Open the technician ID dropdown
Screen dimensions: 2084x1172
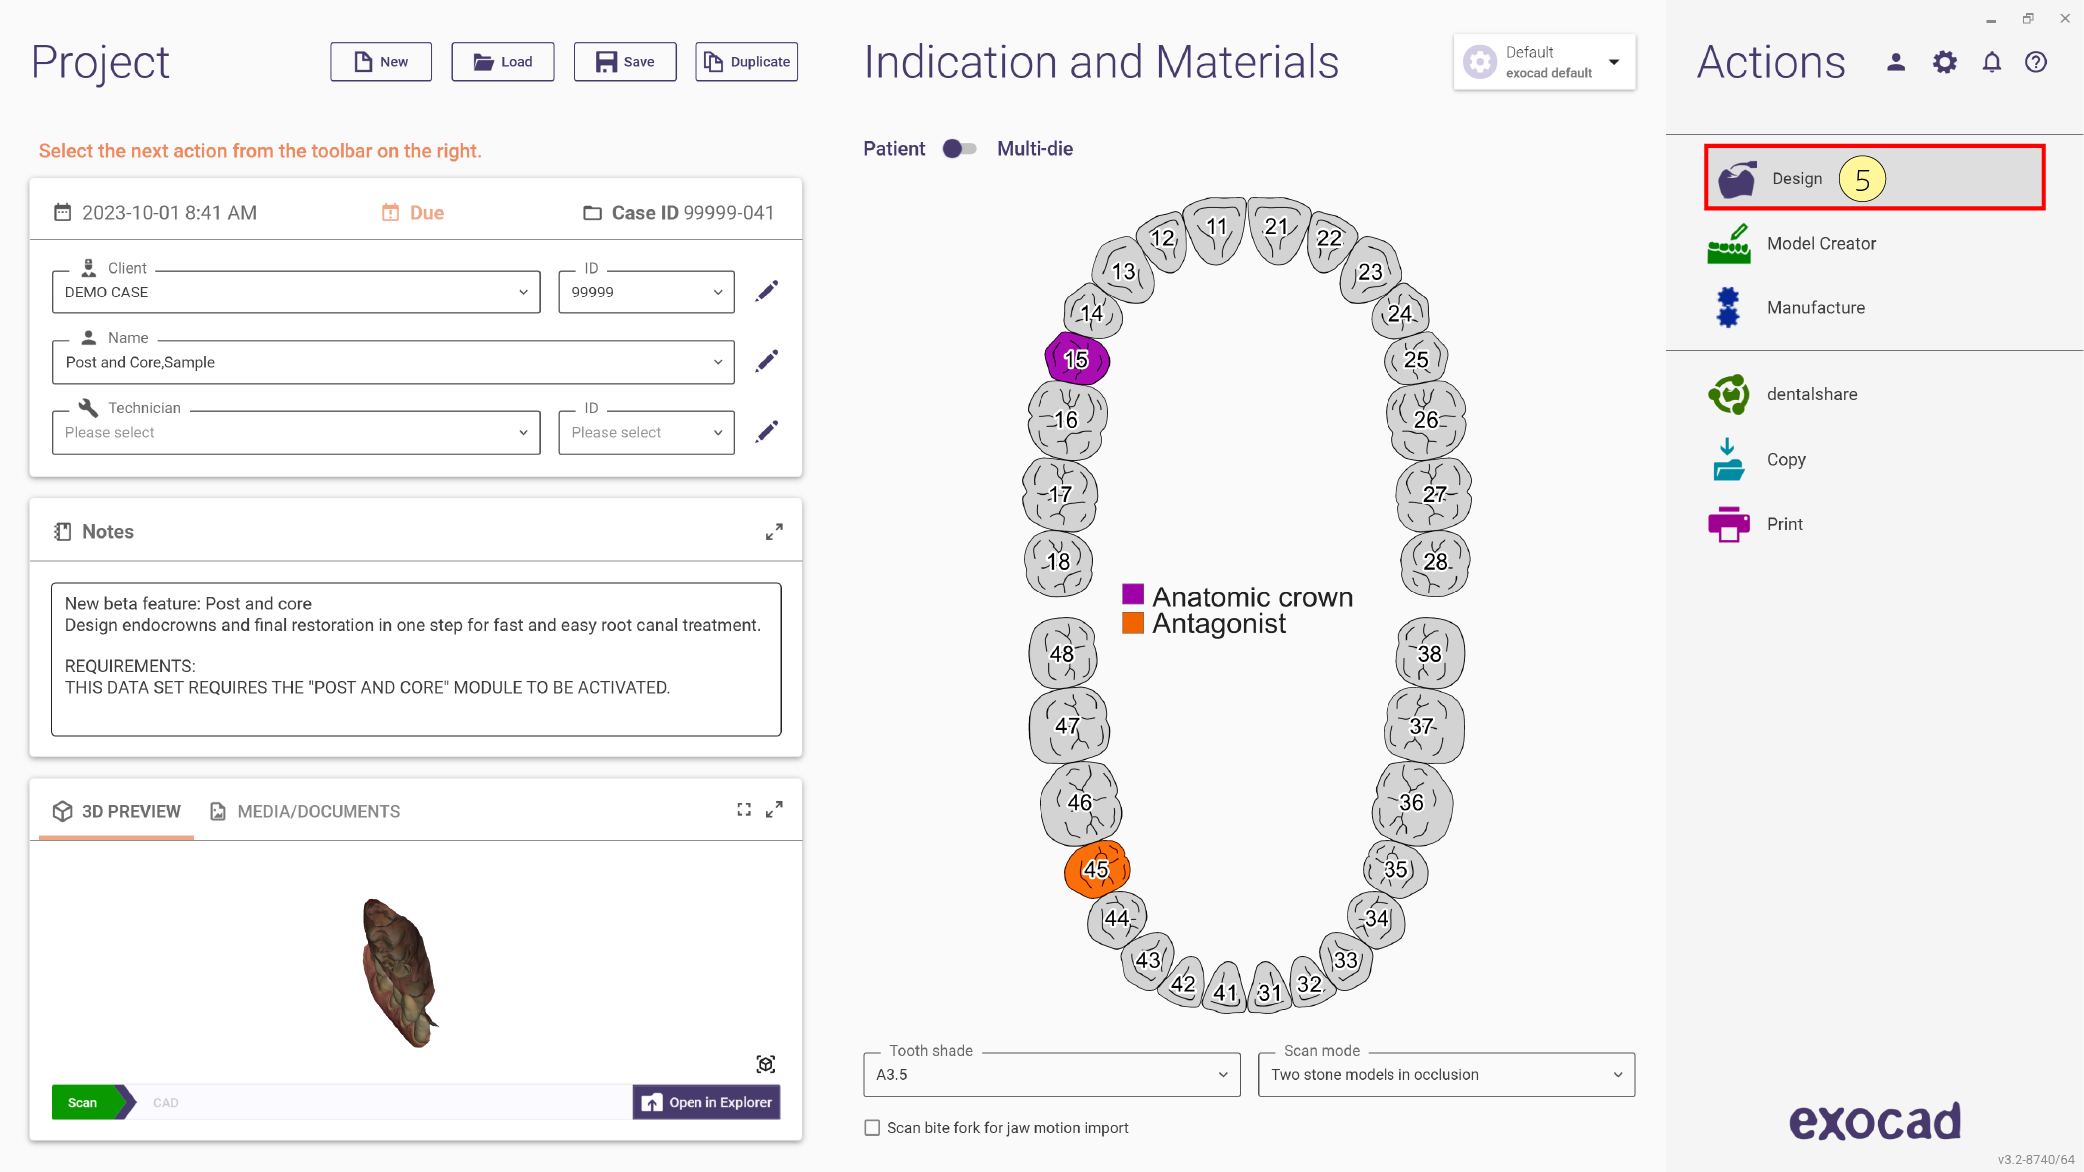(646, 432)
